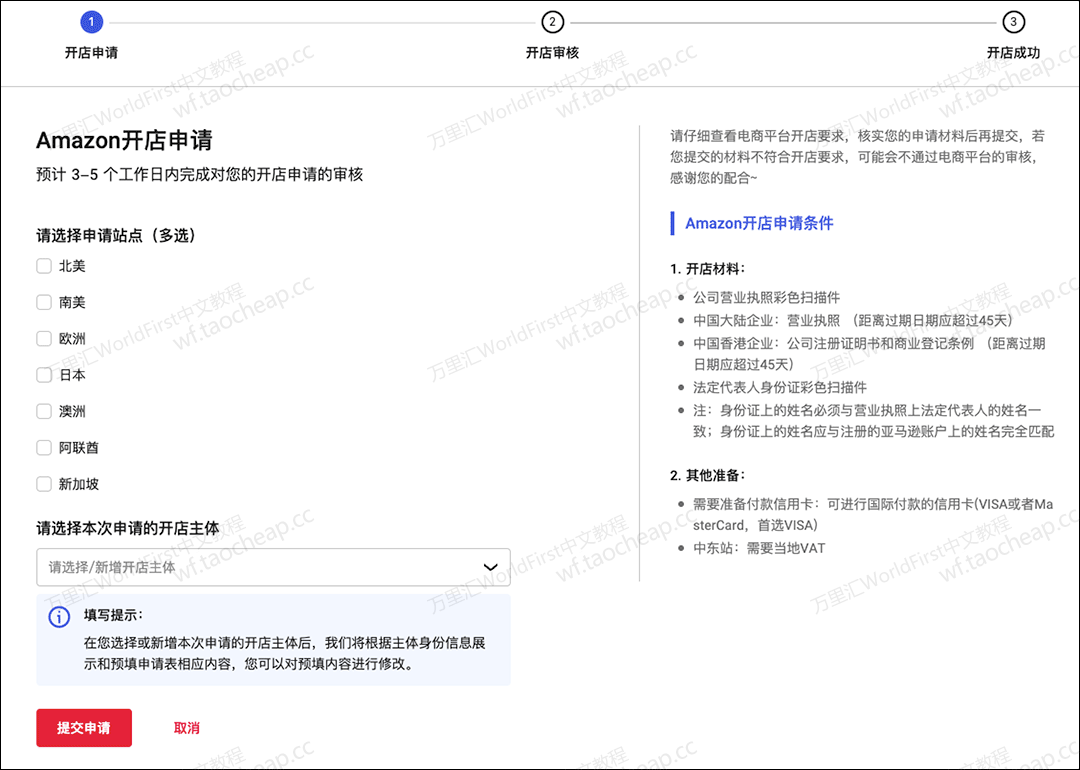Check the 北美 site checkbox

[x=44, y=266]
